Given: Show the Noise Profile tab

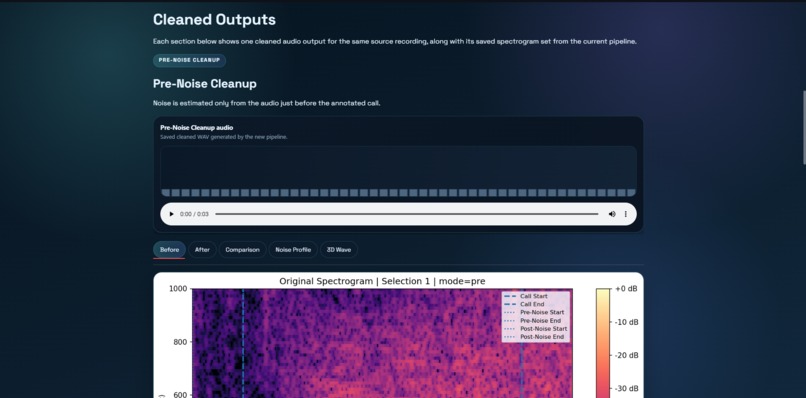Looking at the screenshot, I should click(293, 250).
